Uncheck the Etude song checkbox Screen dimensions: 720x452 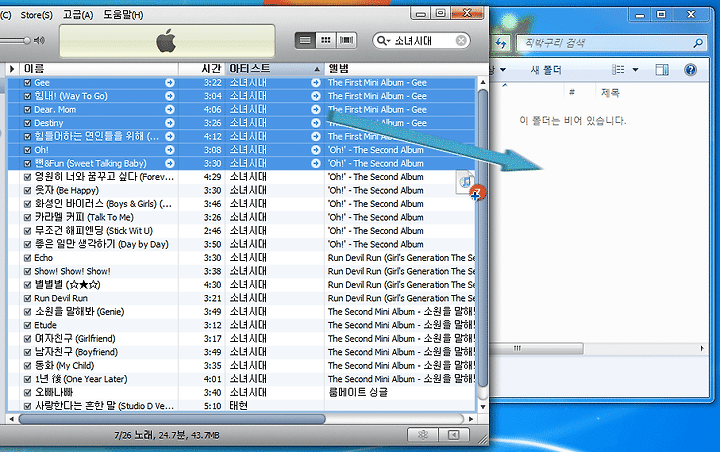click(28, 326)
